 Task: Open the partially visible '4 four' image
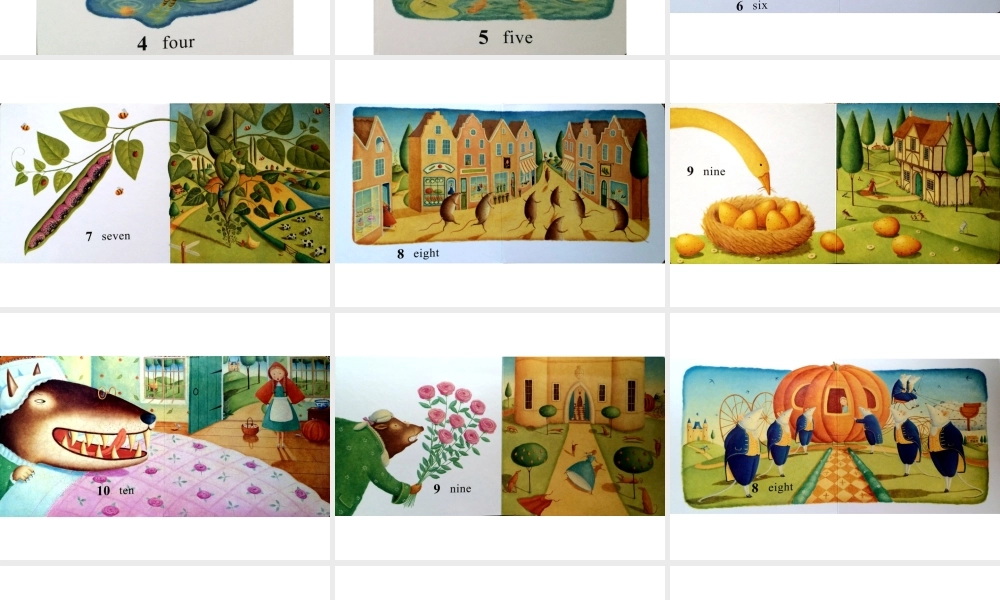pyautogui.click(x=165, y=27)
